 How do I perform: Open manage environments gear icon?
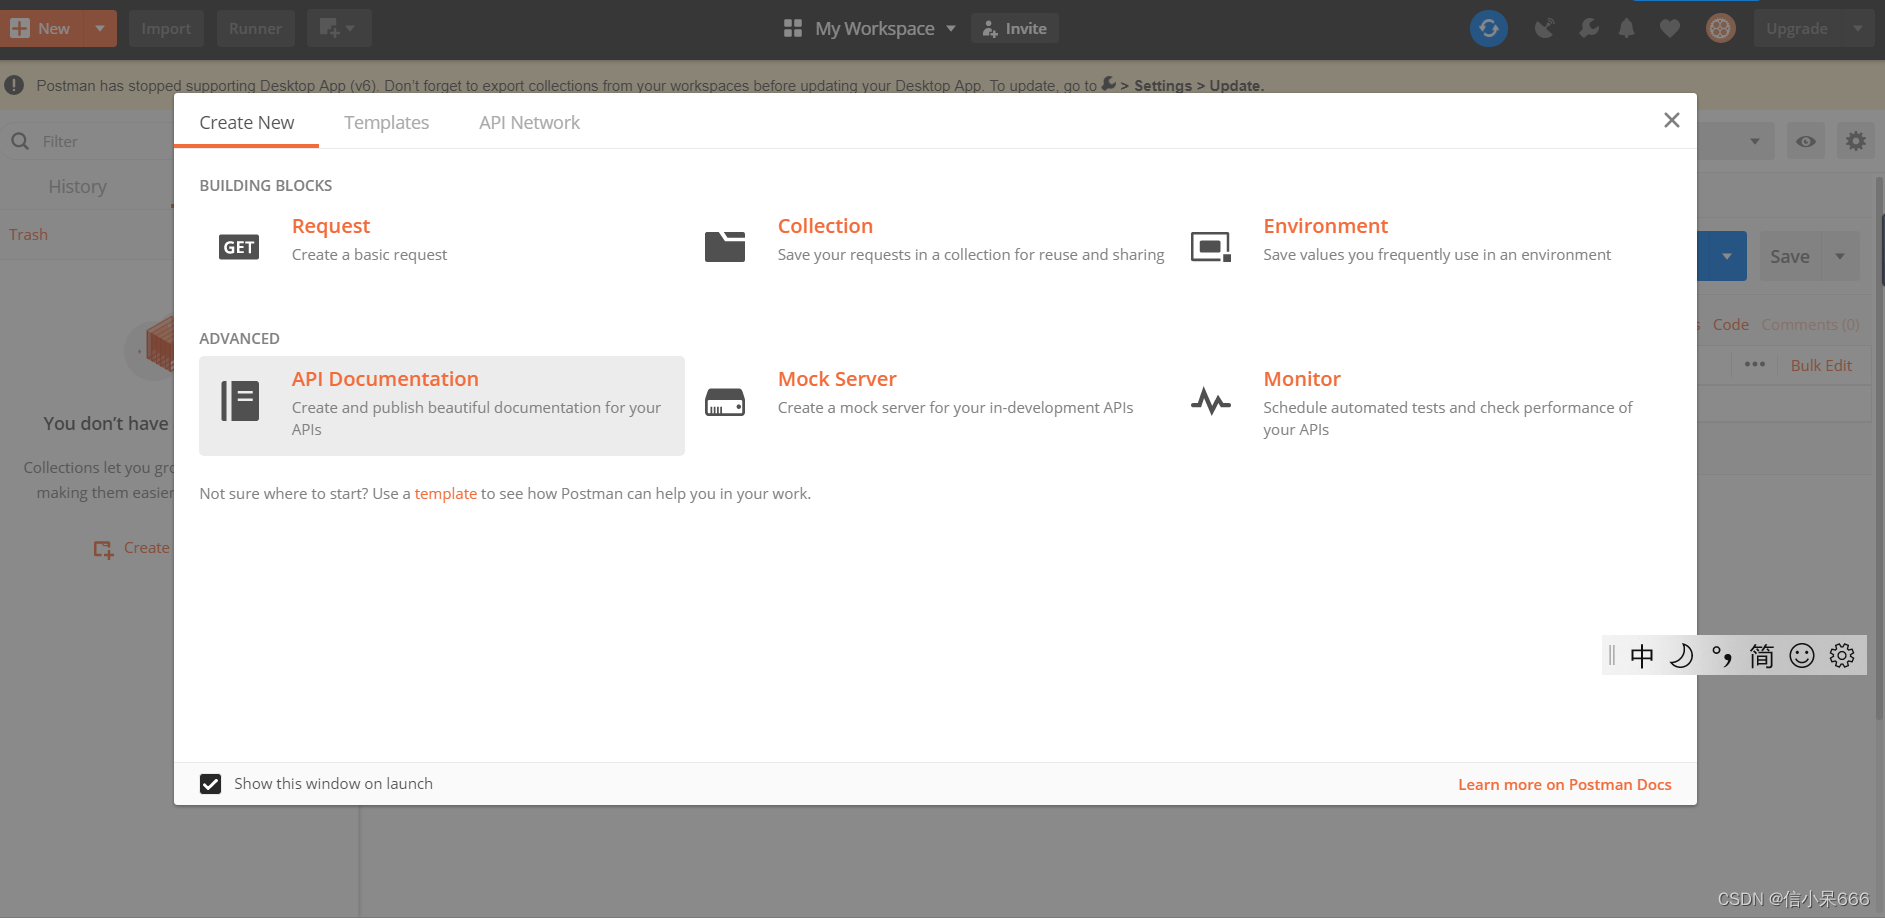(x=1856, y=141)
